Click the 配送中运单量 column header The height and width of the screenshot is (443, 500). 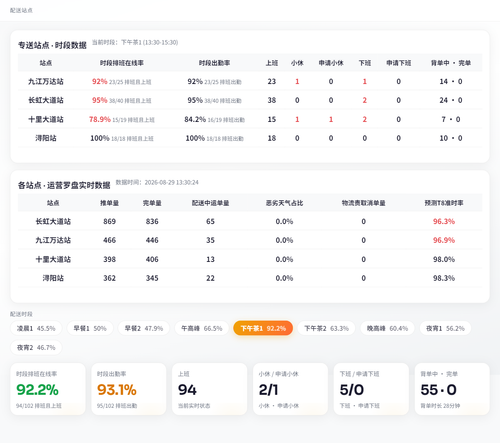pyautogui.click(x=210, y=203)
